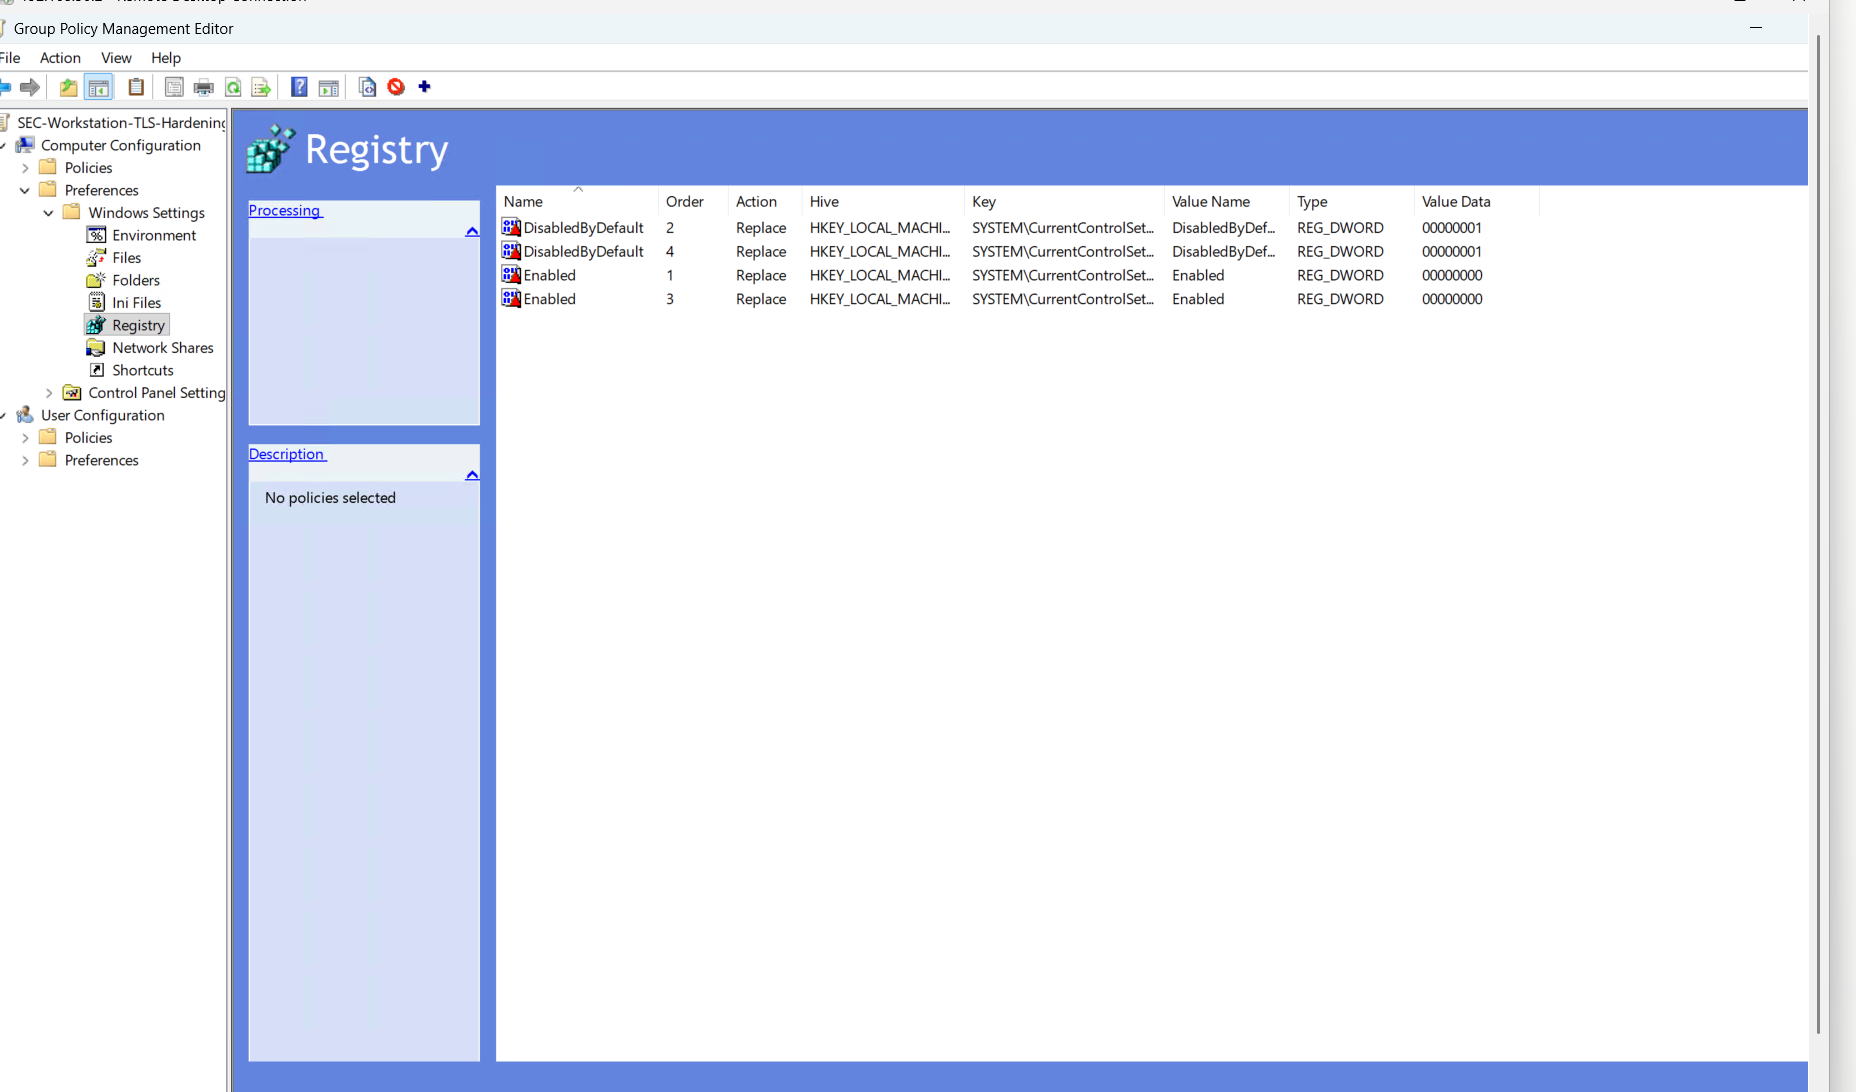1856x1092 pixels.
Task: Click icon of Order 1 Enabled item
Action: (511, 275)
